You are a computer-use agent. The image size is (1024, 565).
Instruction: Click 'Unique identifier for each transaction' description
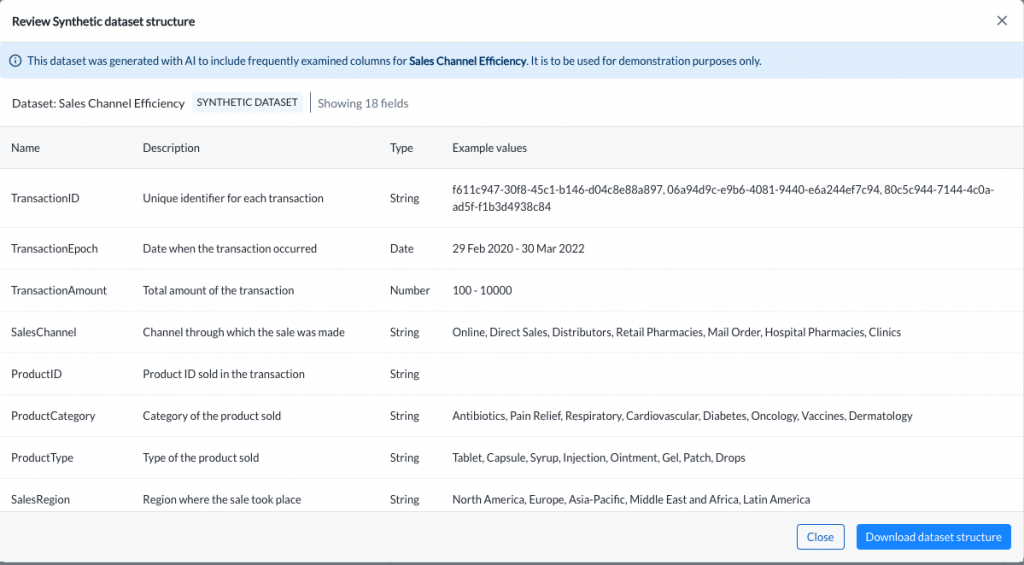(233, 198)
